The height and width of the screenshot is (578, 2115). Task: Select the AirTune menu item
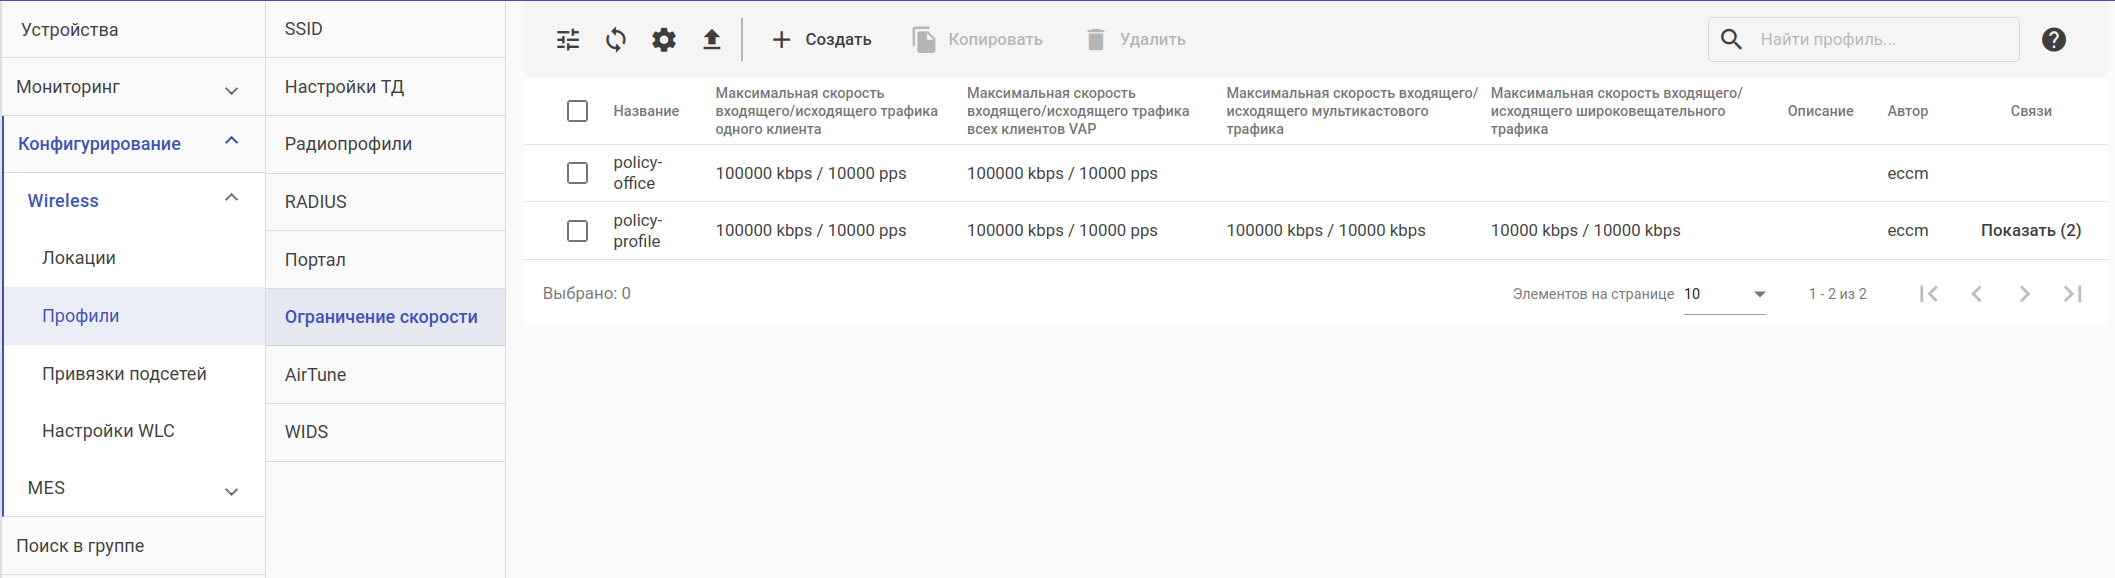(x=315, y=375)
